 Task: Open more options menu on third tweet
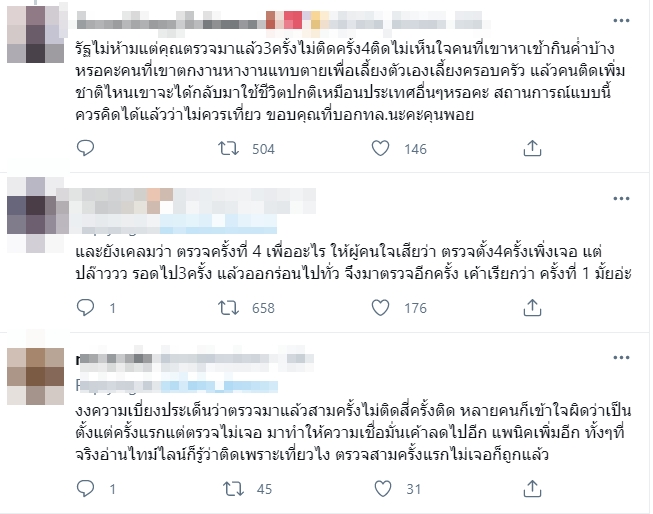click(x=621, y=358)
